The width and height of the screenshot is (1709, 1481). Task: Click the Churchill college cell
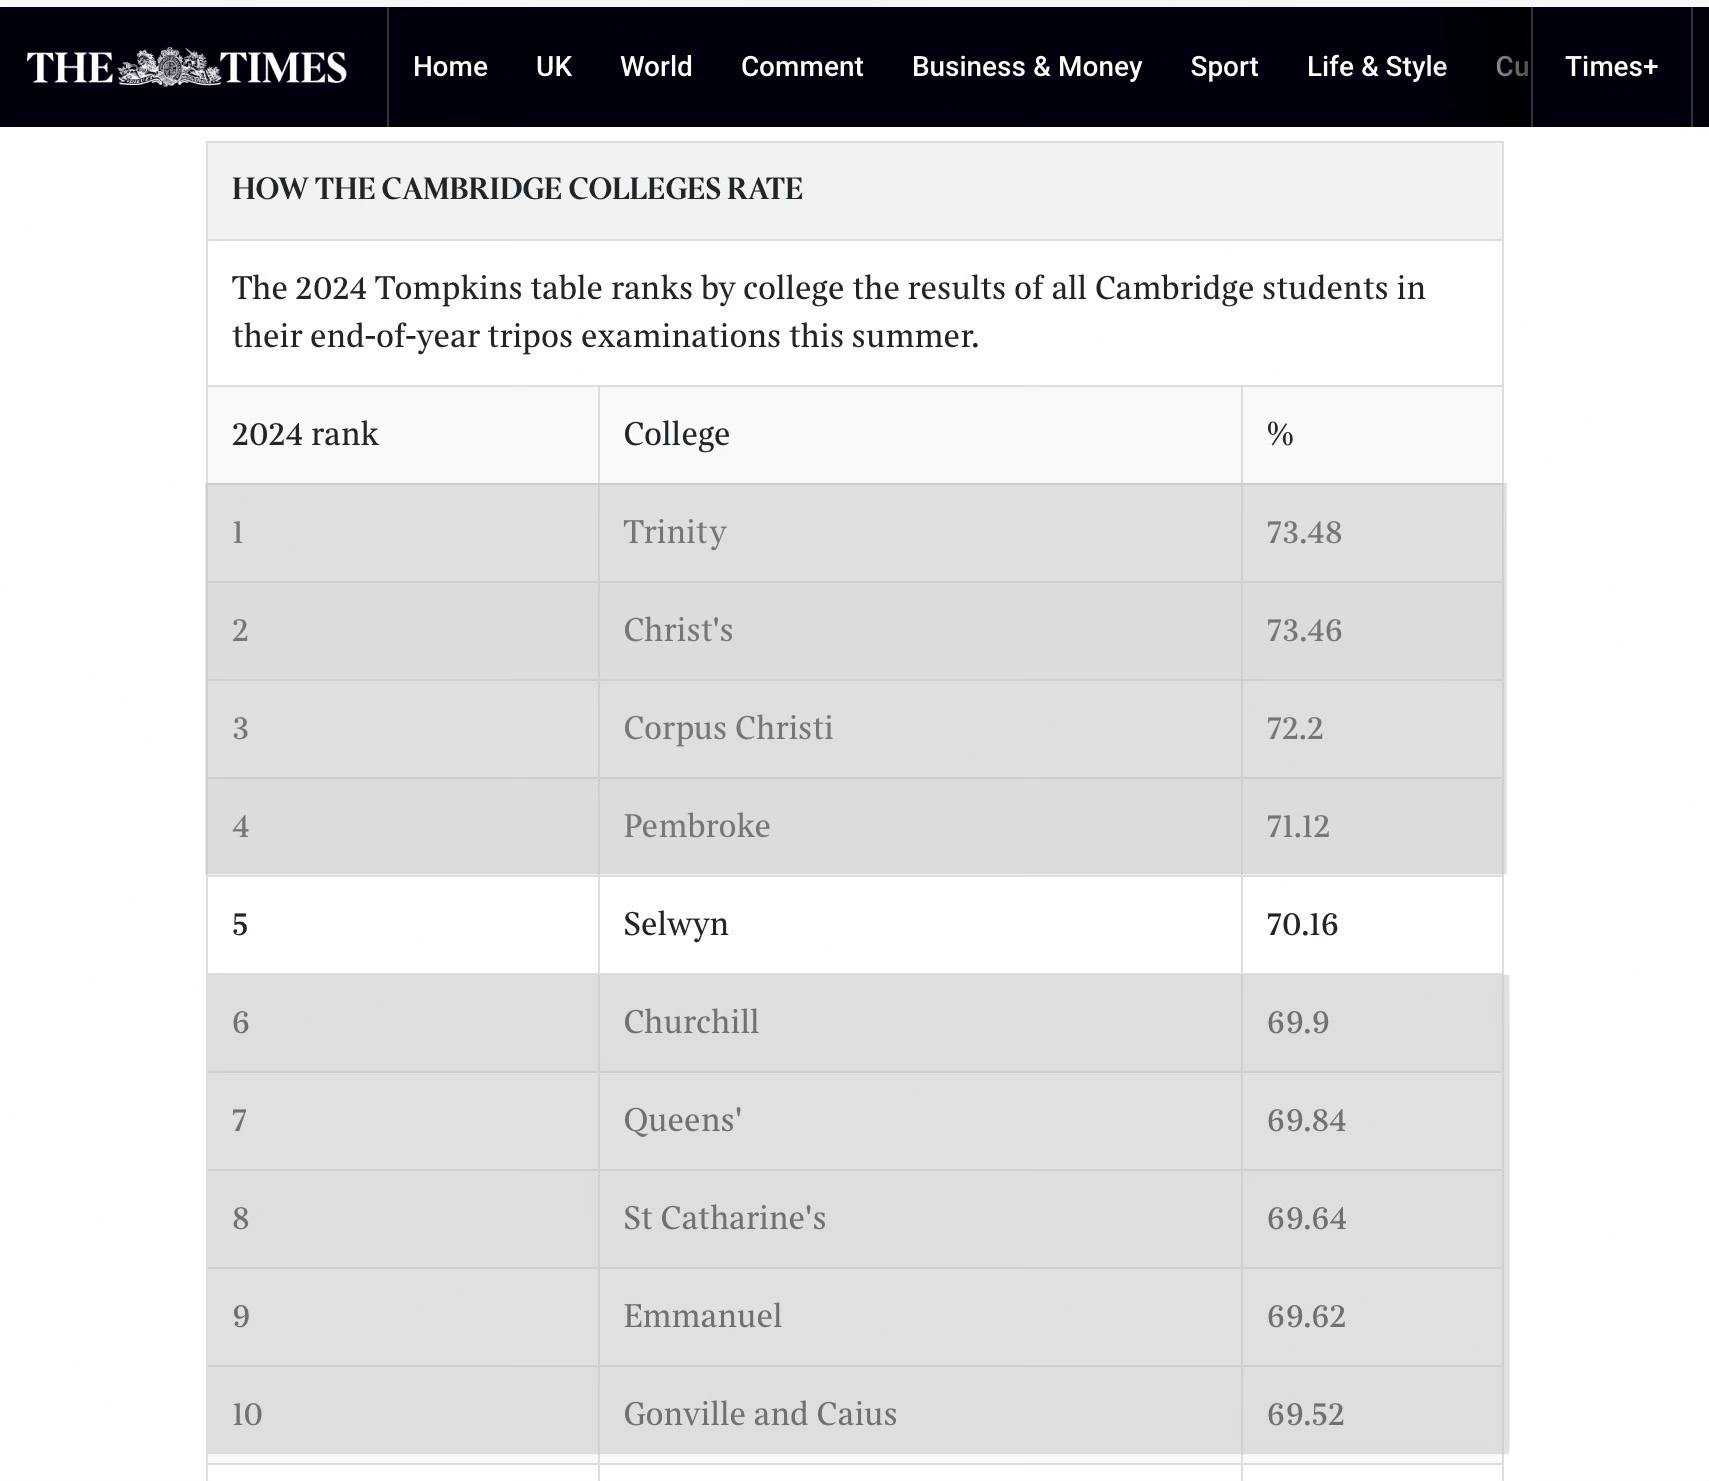691,1022
